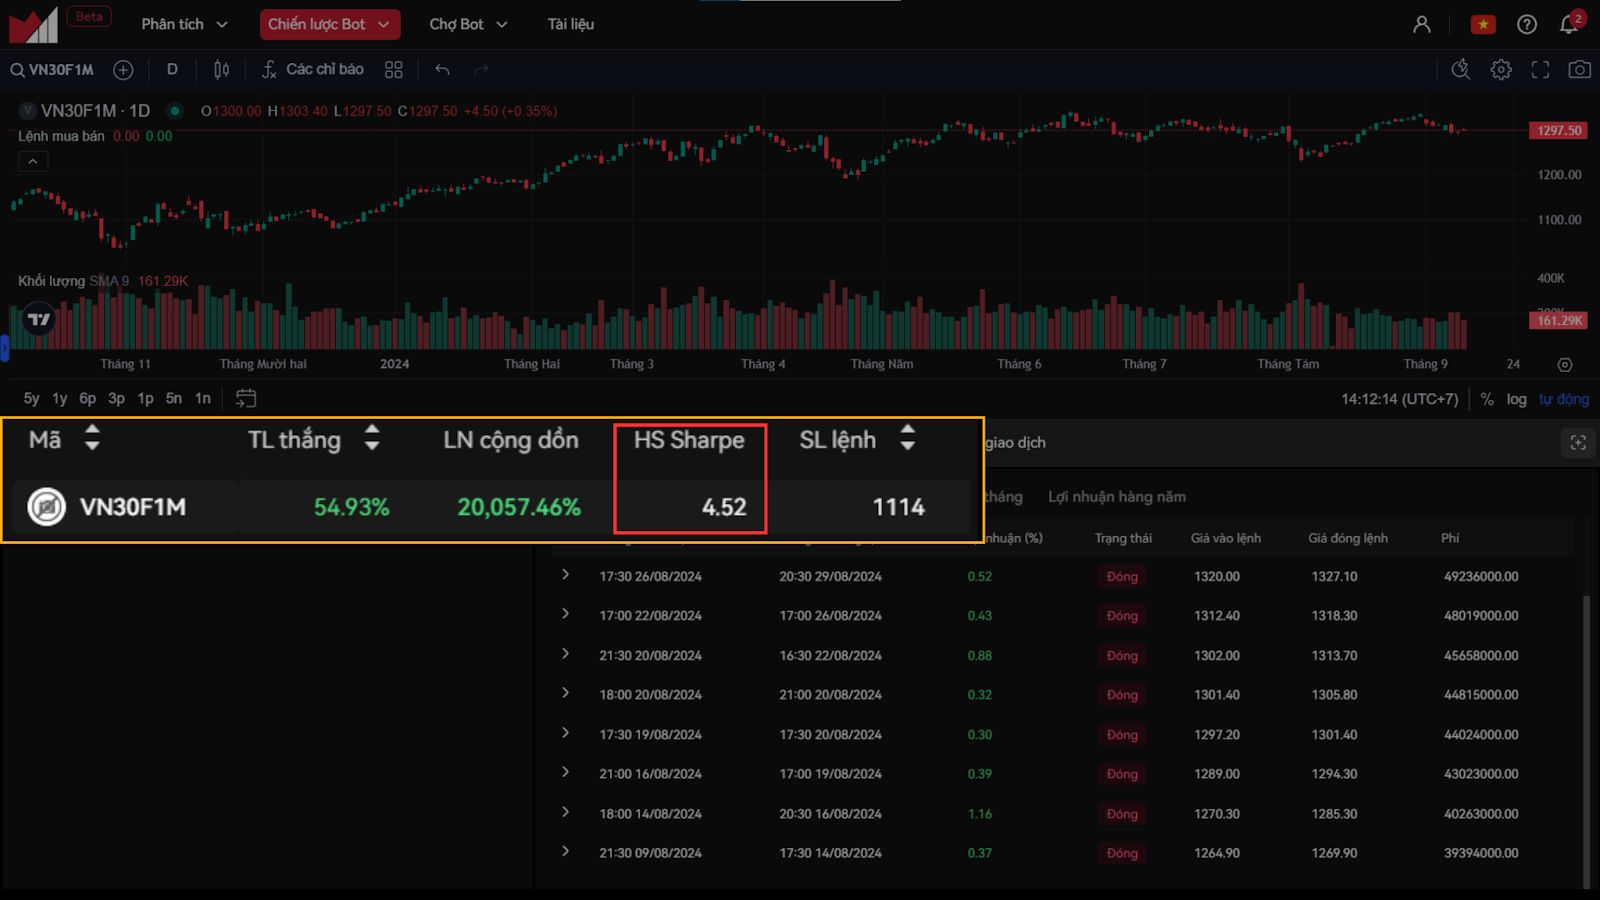Screen dimensions: 1600x900
Task: Click the TradingView logo badge
Action: pyautogui.click(x=39, y=320)
